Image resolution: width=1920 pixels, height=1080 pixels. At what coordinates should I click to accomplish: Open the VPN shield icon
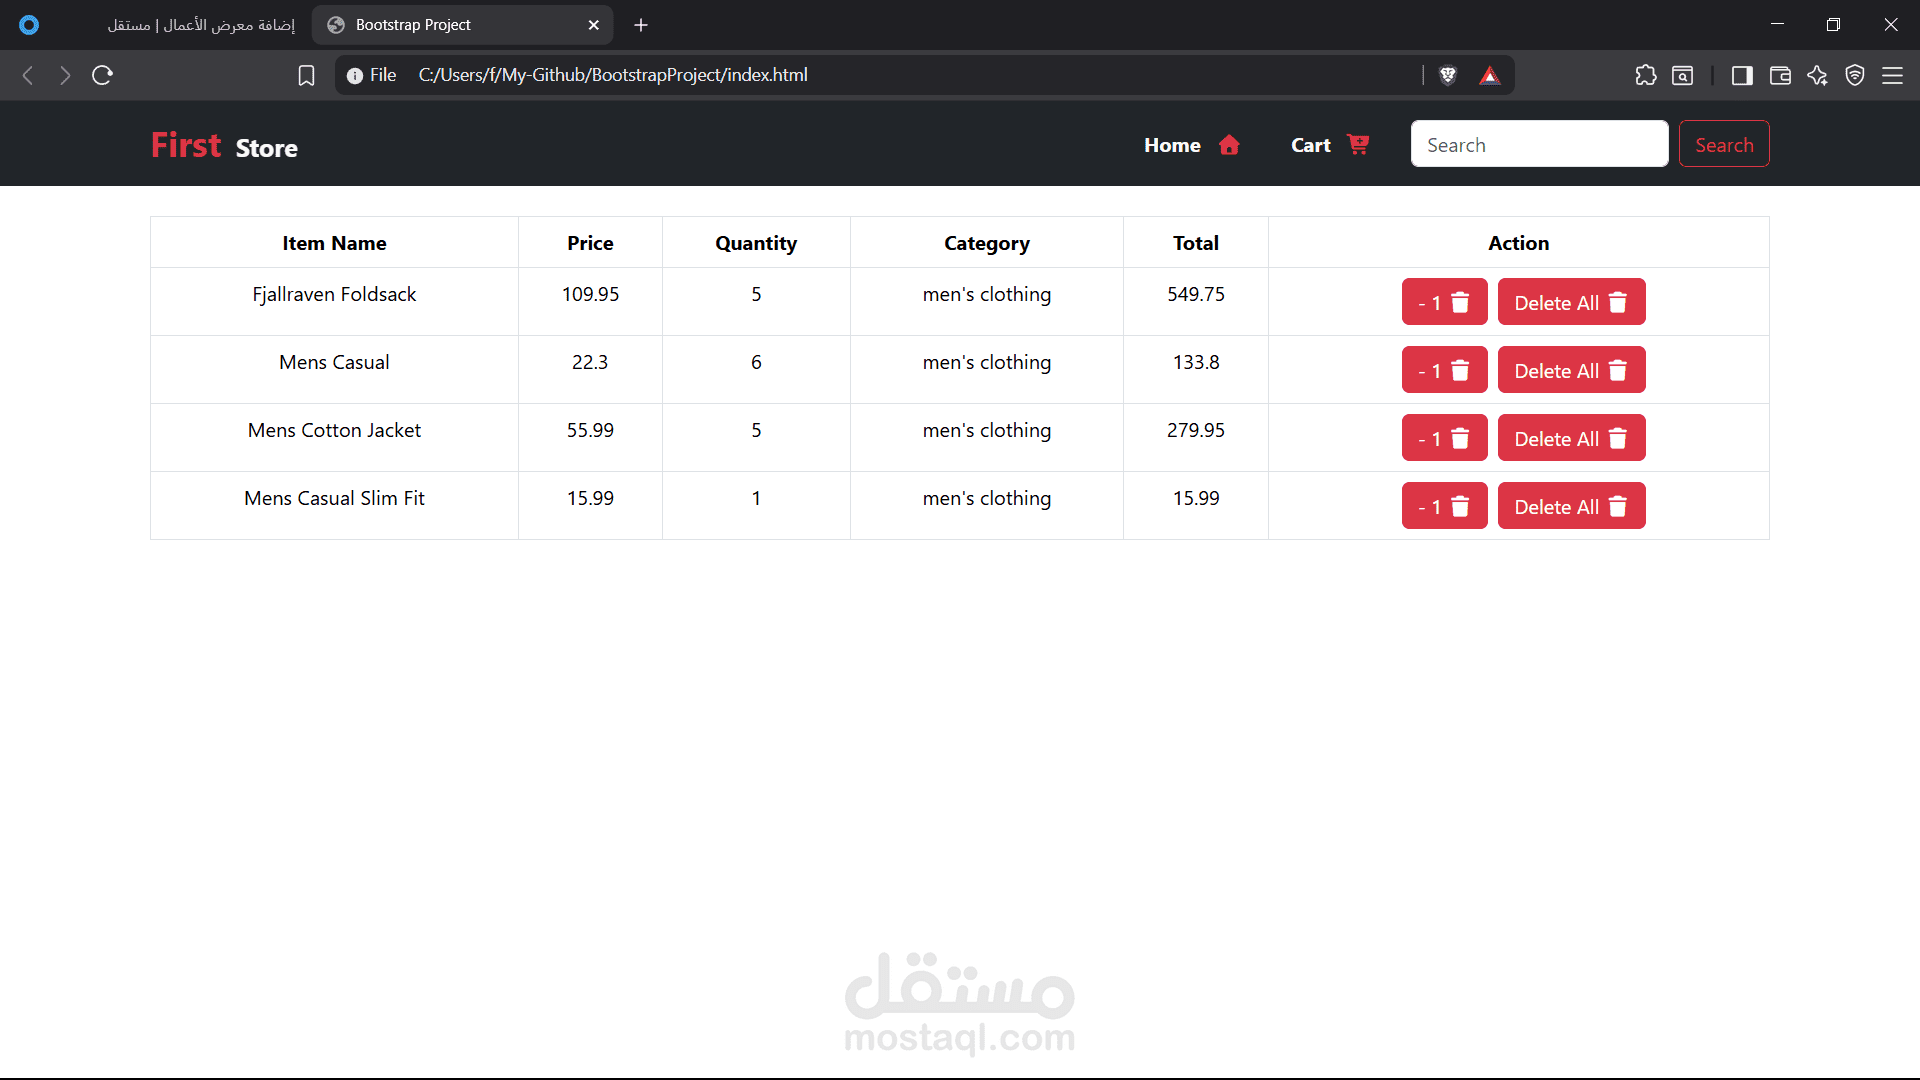(1855, 75)
